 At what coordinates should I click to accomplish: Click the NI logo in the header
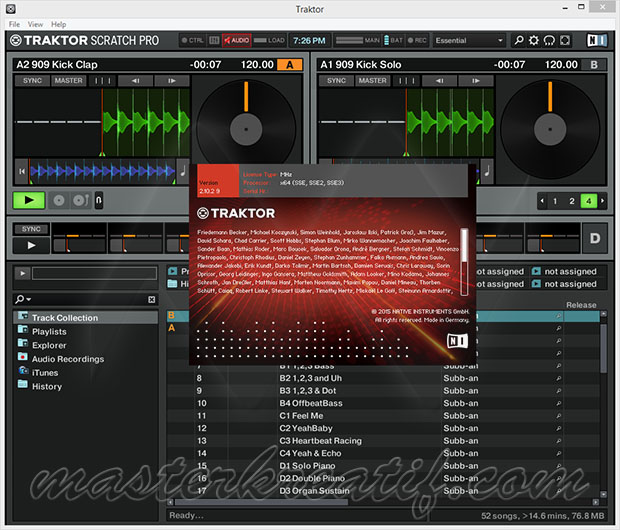(596, 40)
